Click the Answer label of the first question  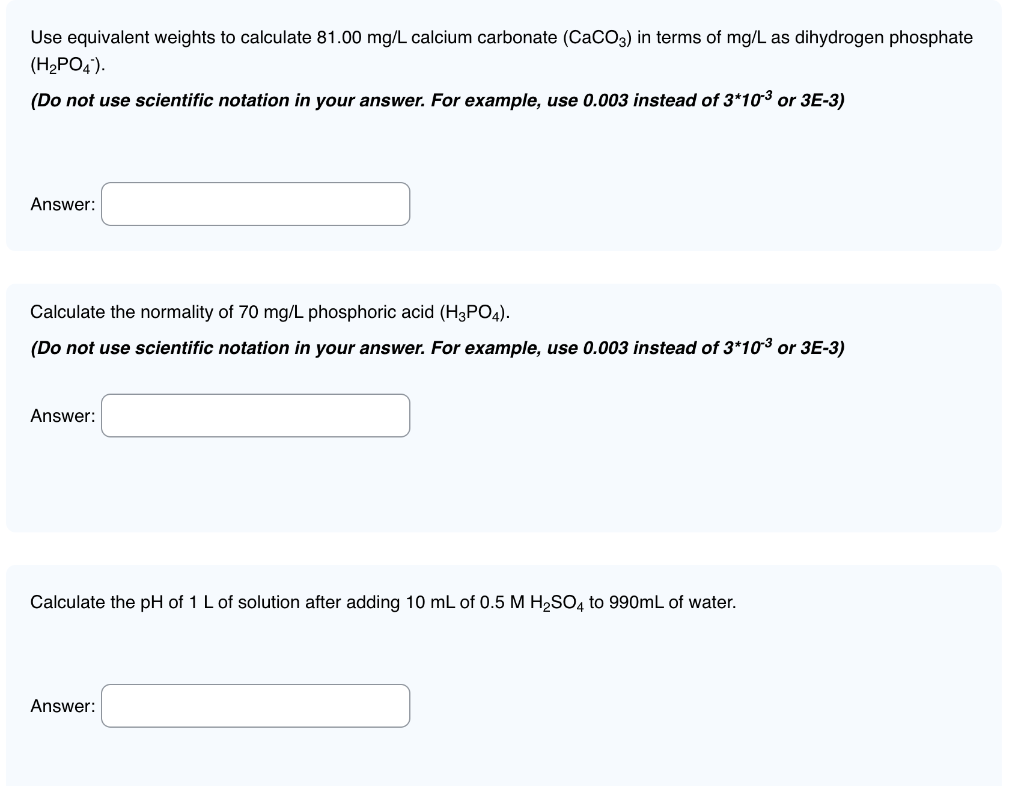click(62, 204)
